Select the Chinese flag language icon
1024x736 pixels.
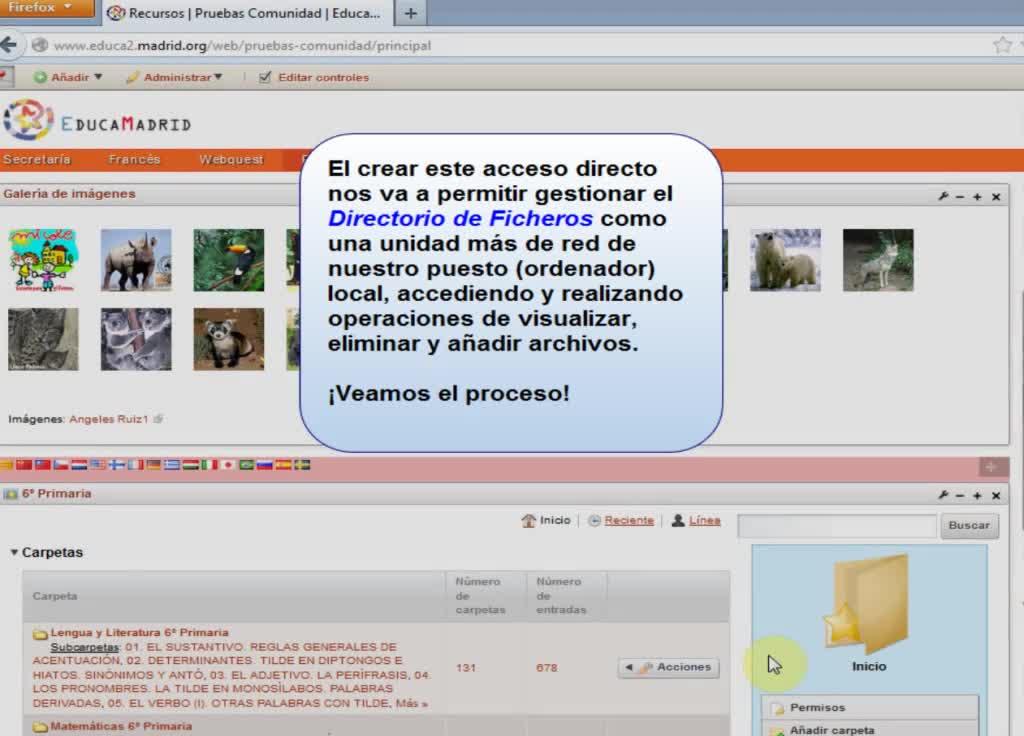tap(24, 465)
